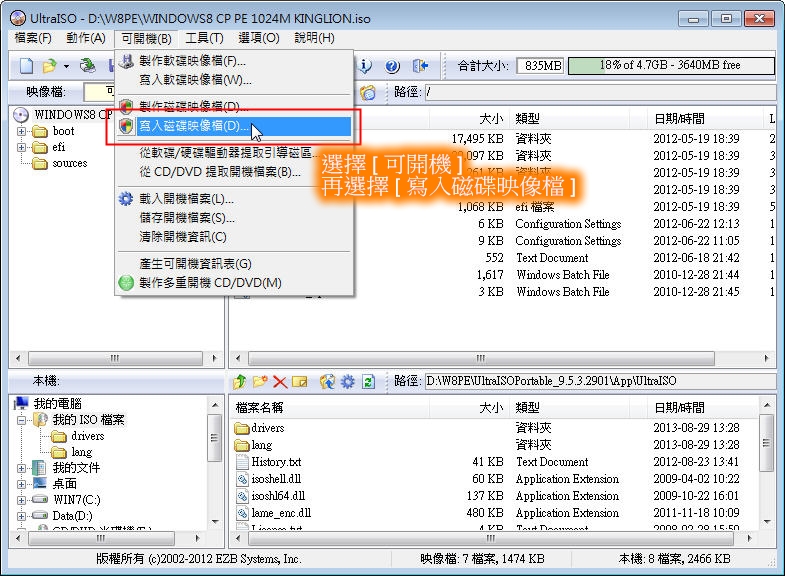This screenshot has width=785, height=576.
Task: Click the Open CD/DVD drive toolbar icon
Action: [88, 66]
